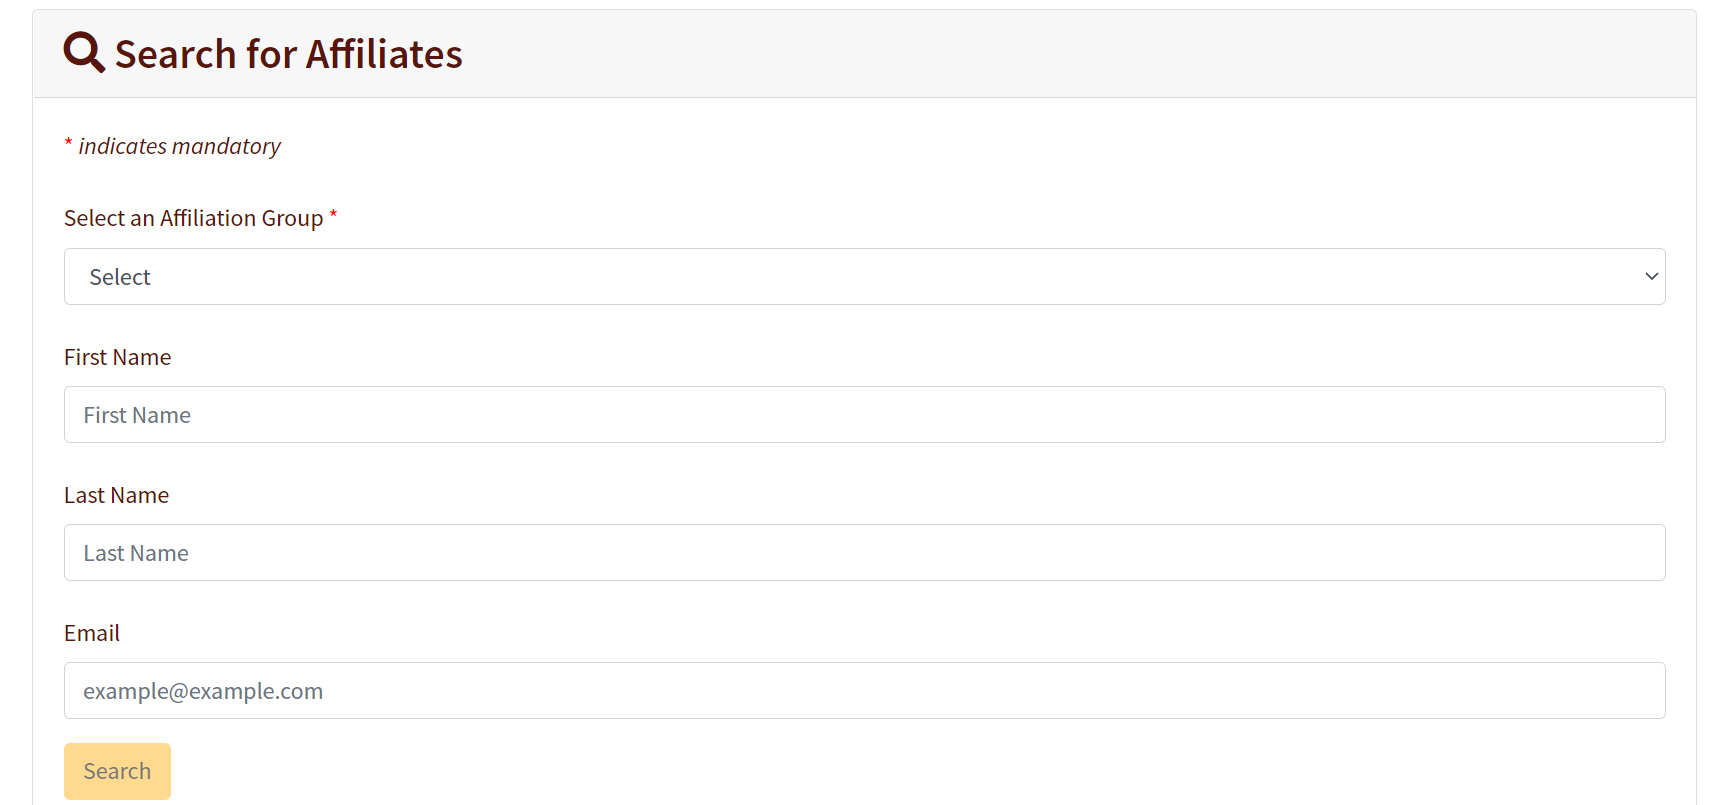Click the "First Name" placeholder text inside the textbox

point(137,415)
